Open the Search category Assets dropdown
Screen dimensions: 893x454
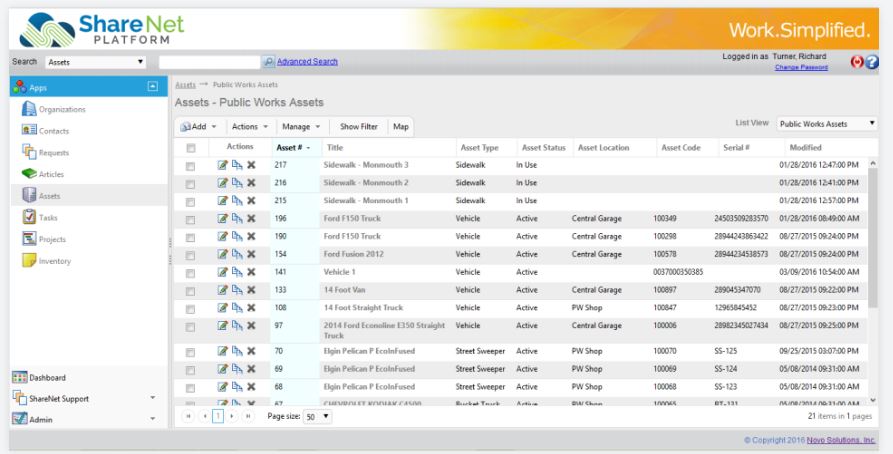coord(95,62)
